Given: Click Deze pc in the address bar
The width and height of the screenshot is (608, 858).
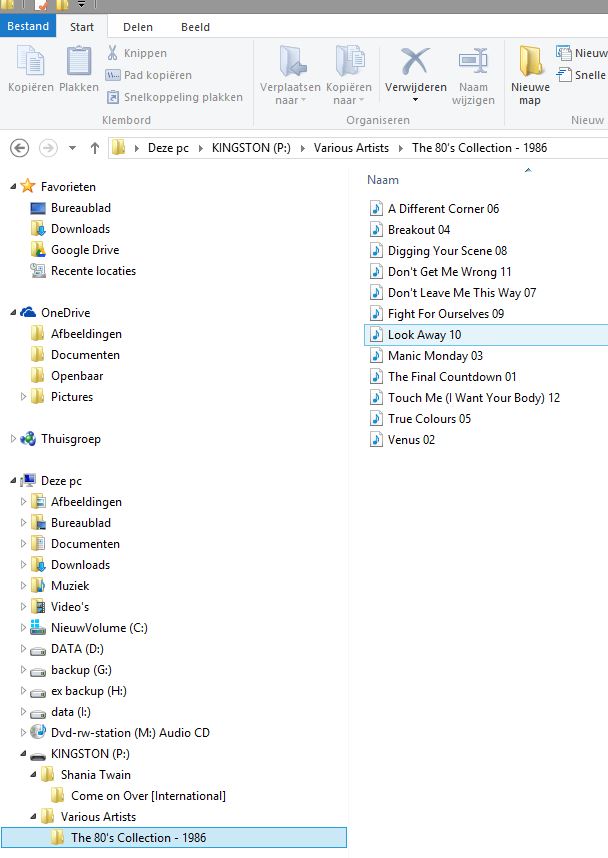Looking at the screenshot, I should pos(168,148).
